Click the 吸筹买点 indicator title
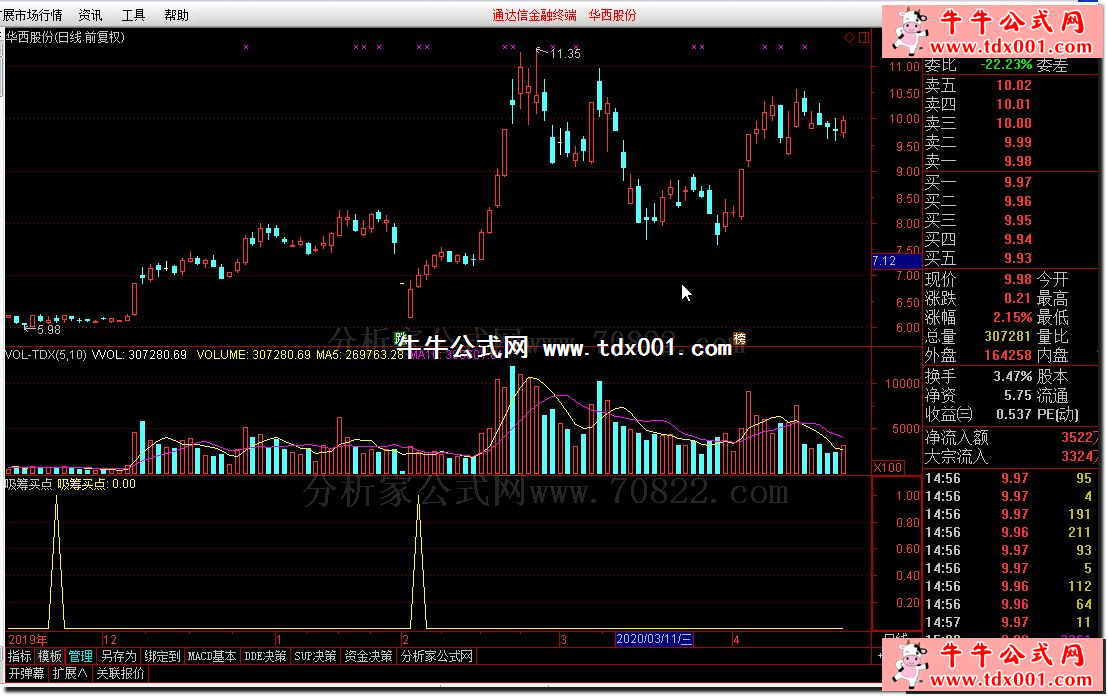The width and height of the screenshot is (1108, 696). coord(29,484)
